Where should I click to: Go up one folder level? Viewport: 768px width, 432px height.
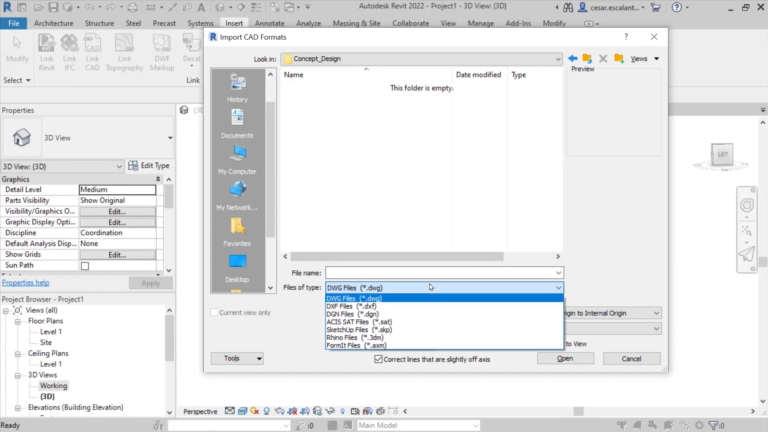[x=587, y=59]
